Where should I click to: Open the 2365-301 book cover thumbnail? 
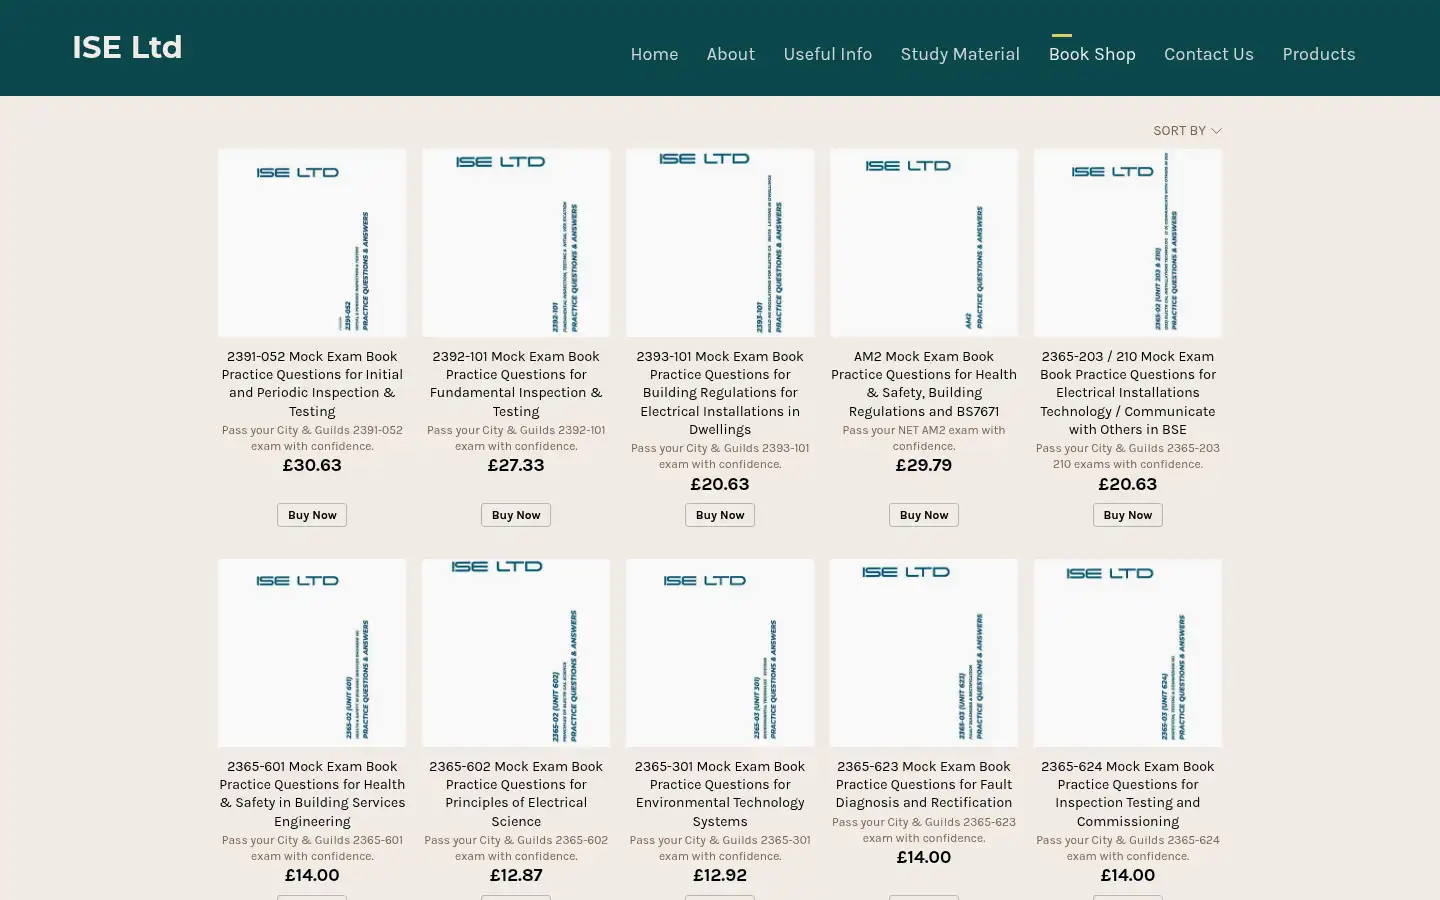[x=720, y=653]
